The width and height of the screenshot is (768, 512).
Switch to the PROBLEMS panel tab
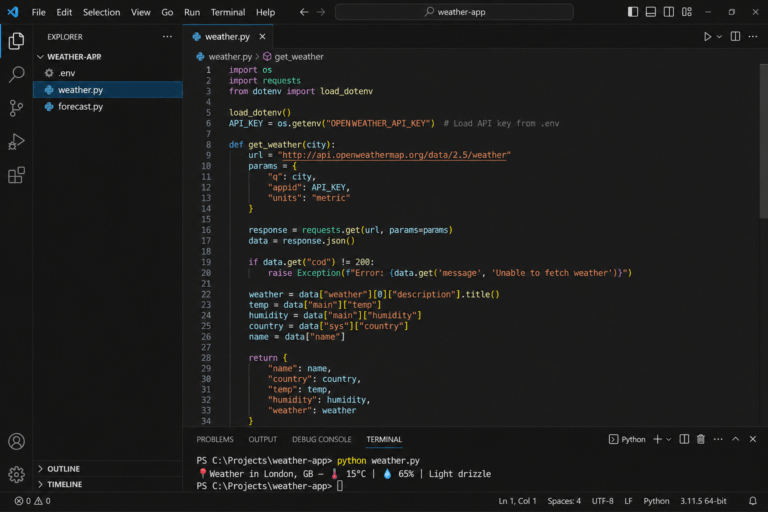pos(215,439)
